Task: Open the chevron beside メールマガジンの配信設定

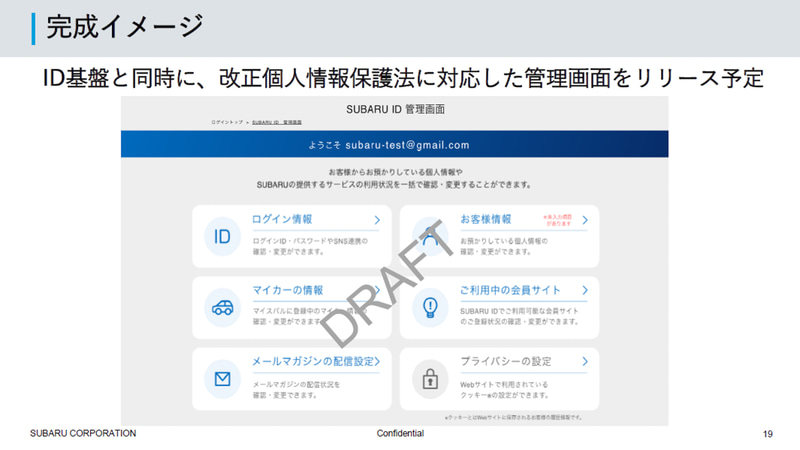Action: [x=377, y=361]
